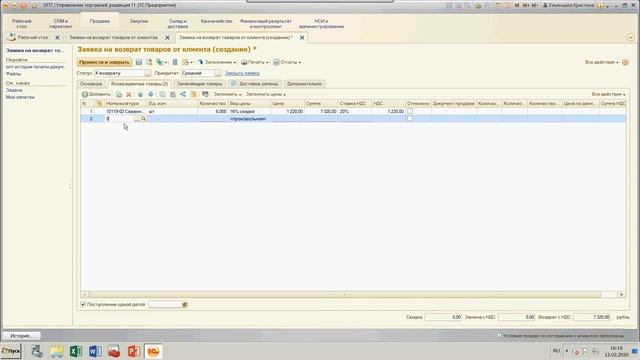Image resolution: width=640 pixels, height=360 pixels.
Task: Open Excel from the taskbar
Action: click(76, 351)
